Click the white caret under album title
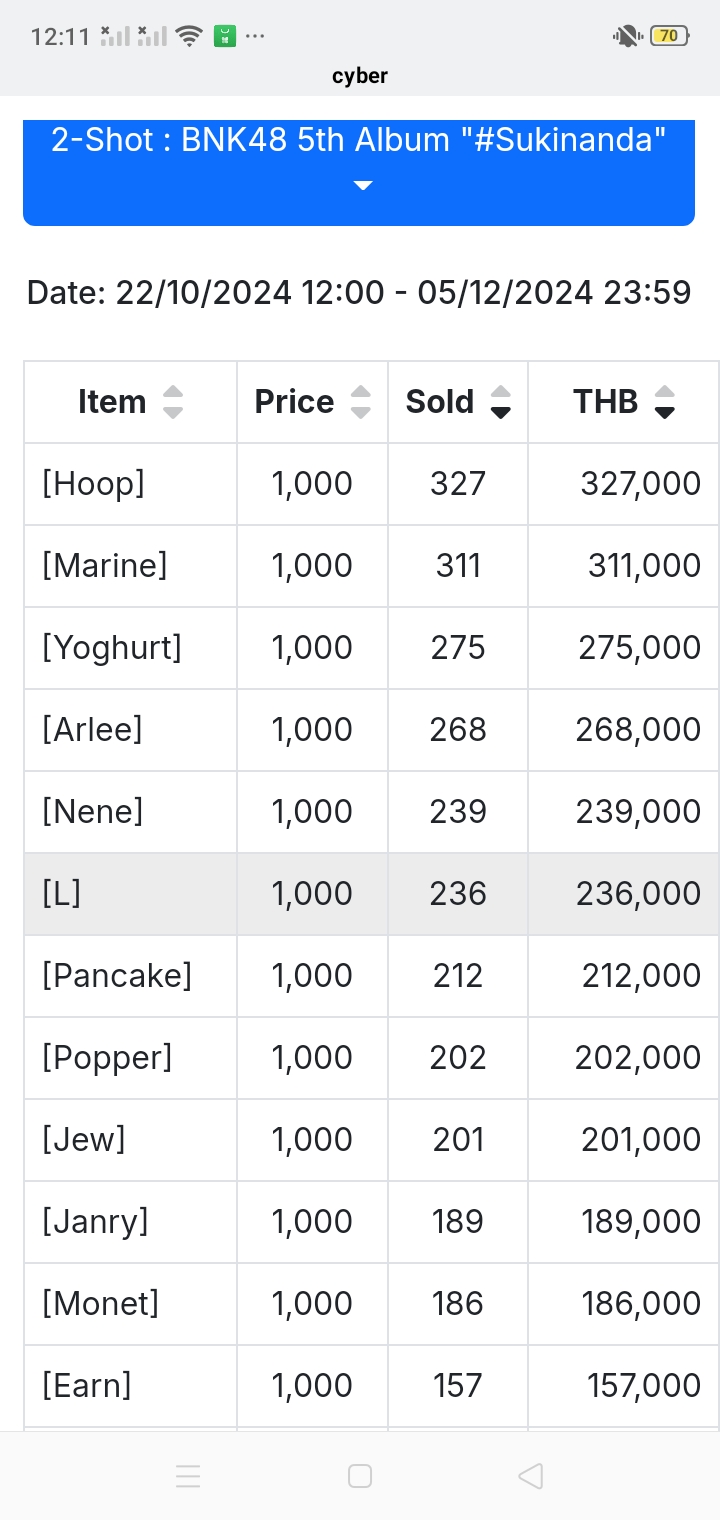 pos(363,186)
